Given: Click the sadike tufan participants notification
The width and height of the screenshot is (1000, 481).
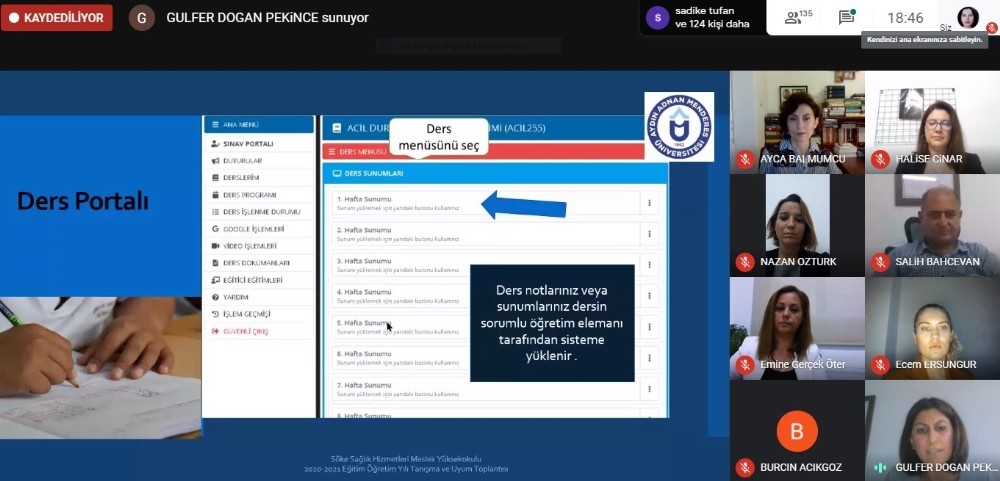Looking at the screenshot, I should (x=700, y=17).
